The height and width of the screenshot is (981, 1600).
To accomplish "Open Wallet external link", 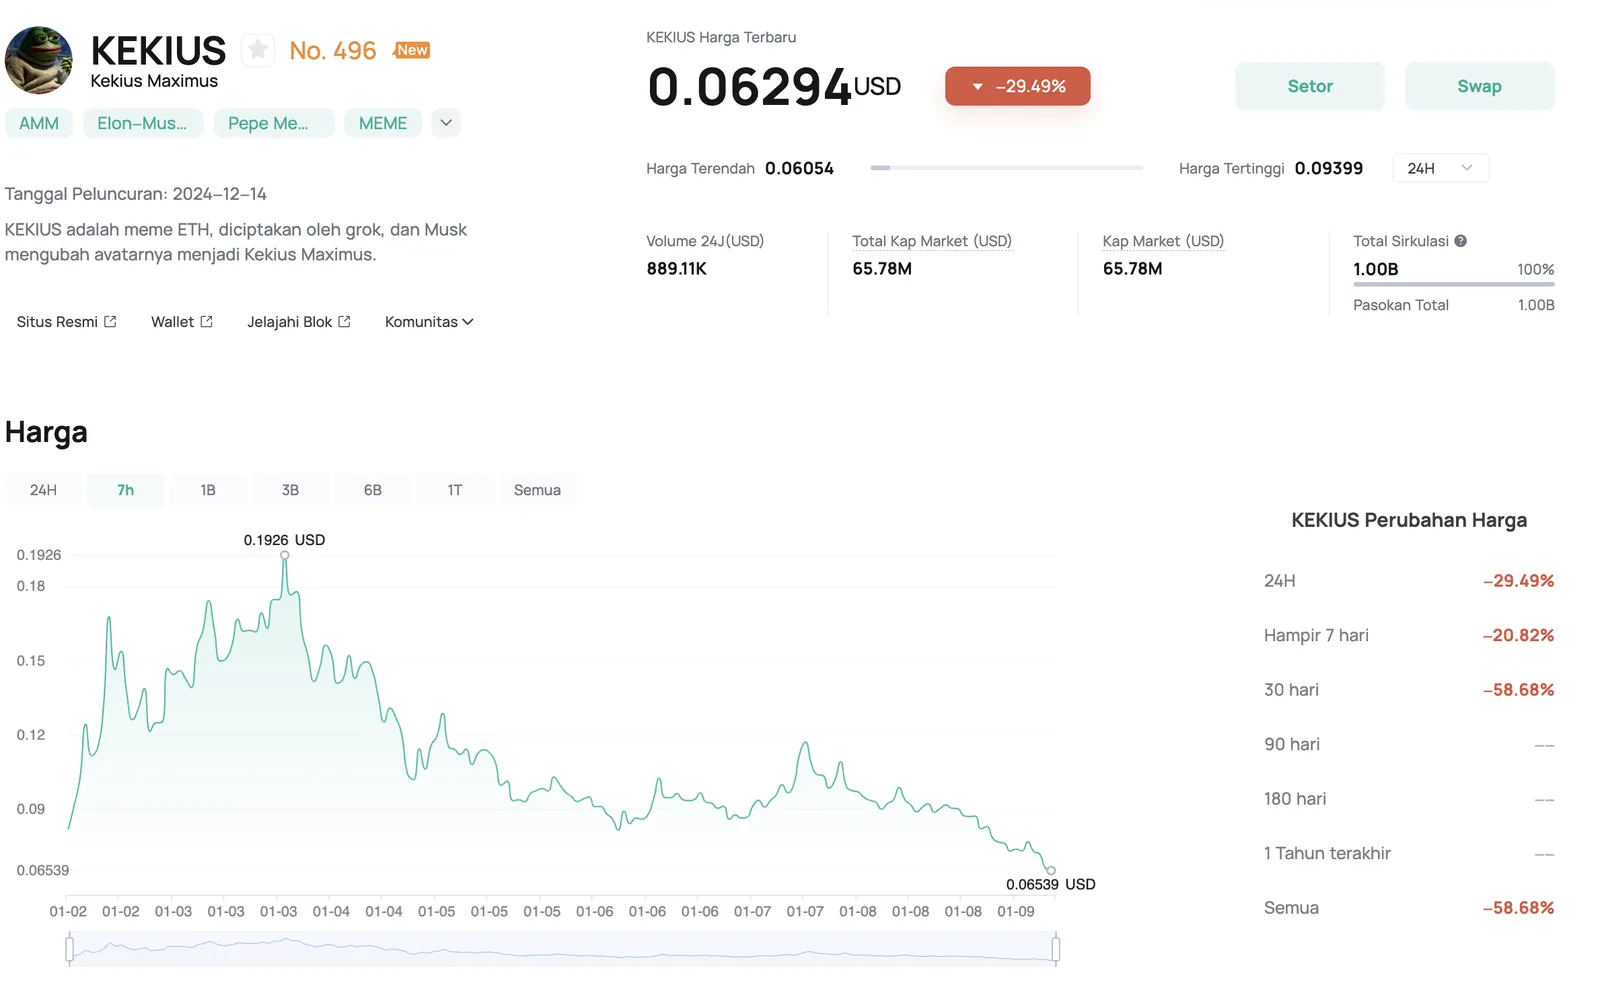I will tap(182, 322).
